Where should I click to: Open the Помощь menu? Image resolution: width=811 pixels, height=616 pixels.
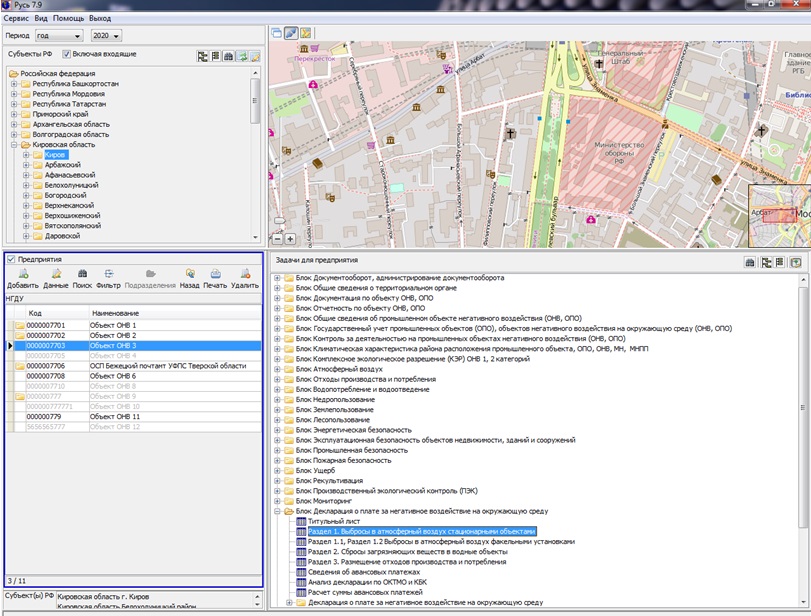(x=68, y=18)
